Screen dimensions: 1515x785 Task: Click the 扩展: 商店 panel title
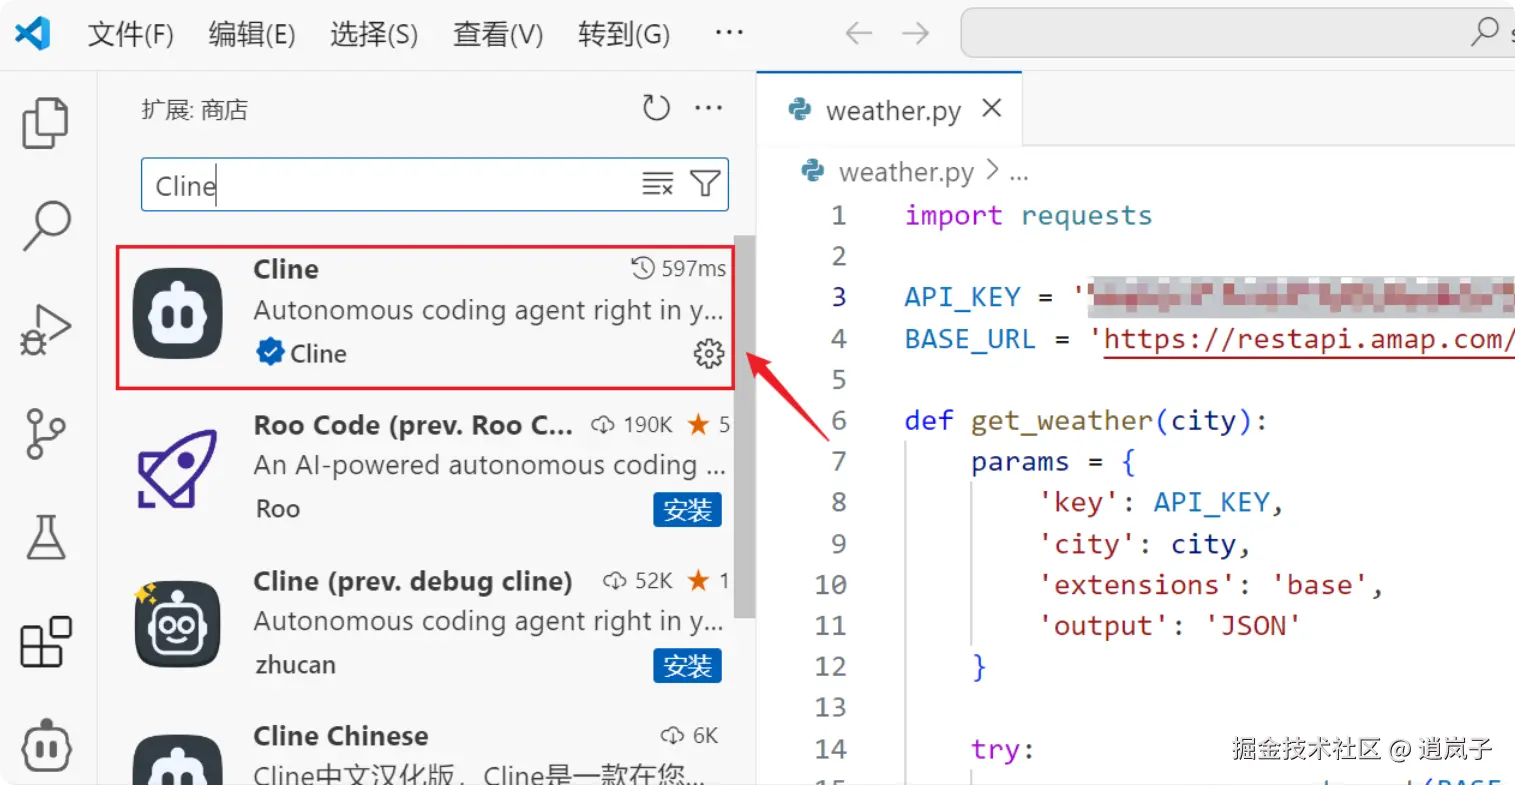click(x=195, y=109)
